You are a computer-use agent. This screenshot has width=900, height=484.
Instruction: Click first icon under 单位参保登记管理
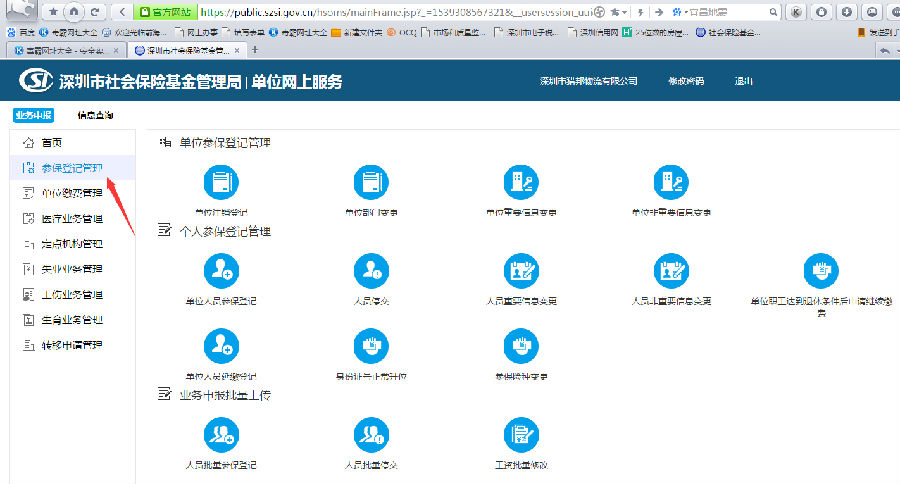[x=220, y=182]
